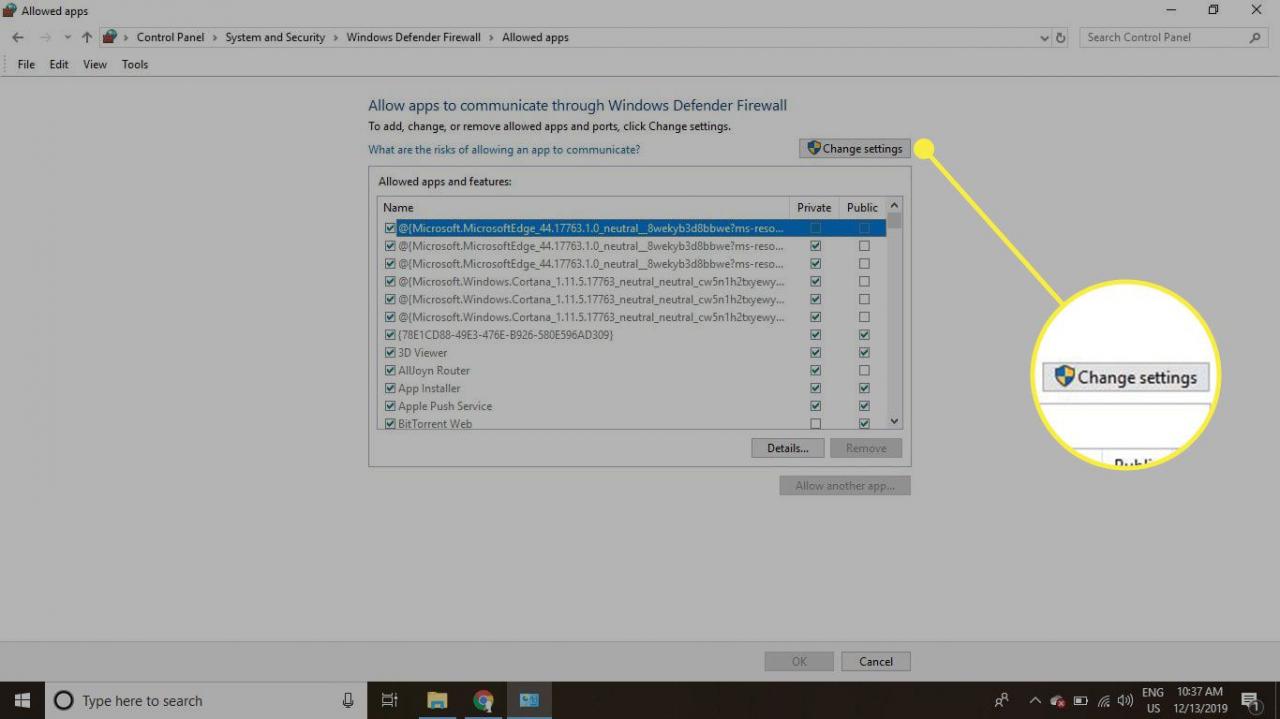
Task: Click the Cortana microphone icon
Action: coord(348,700)
